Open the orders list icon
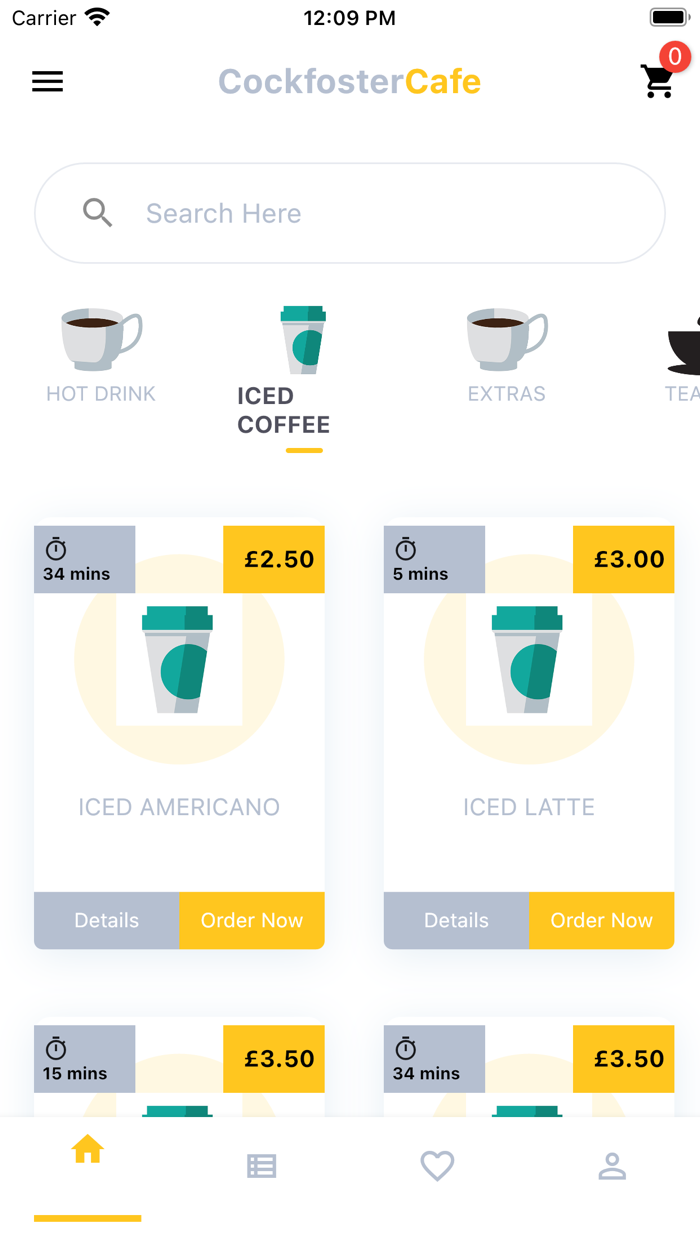 [x=262, y=1166]
